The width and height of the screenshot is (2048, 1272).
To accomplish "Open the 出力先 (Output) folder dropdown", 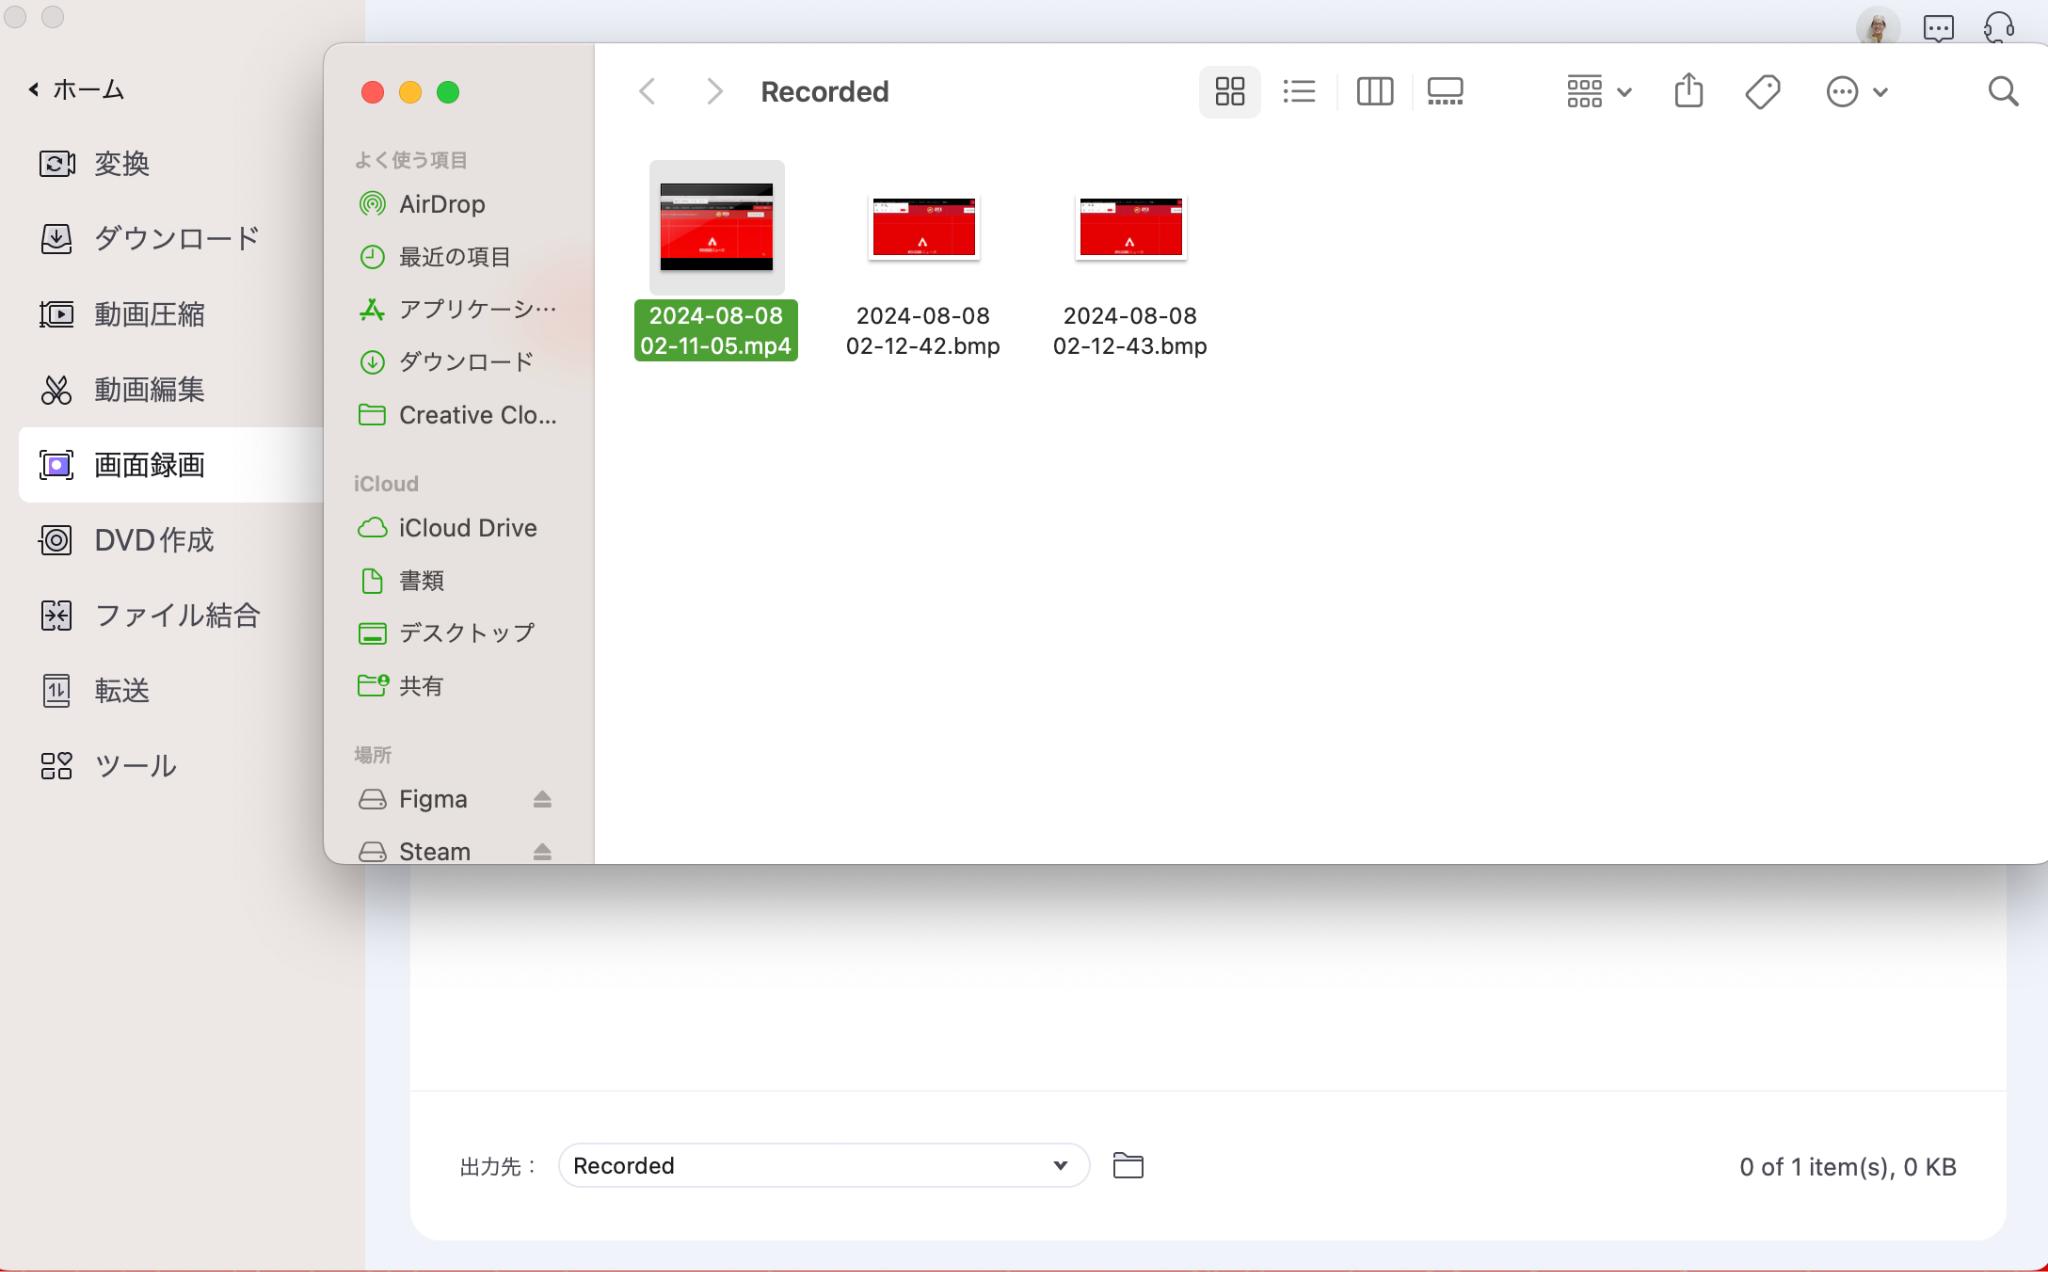I will [x=819, y=1165].
